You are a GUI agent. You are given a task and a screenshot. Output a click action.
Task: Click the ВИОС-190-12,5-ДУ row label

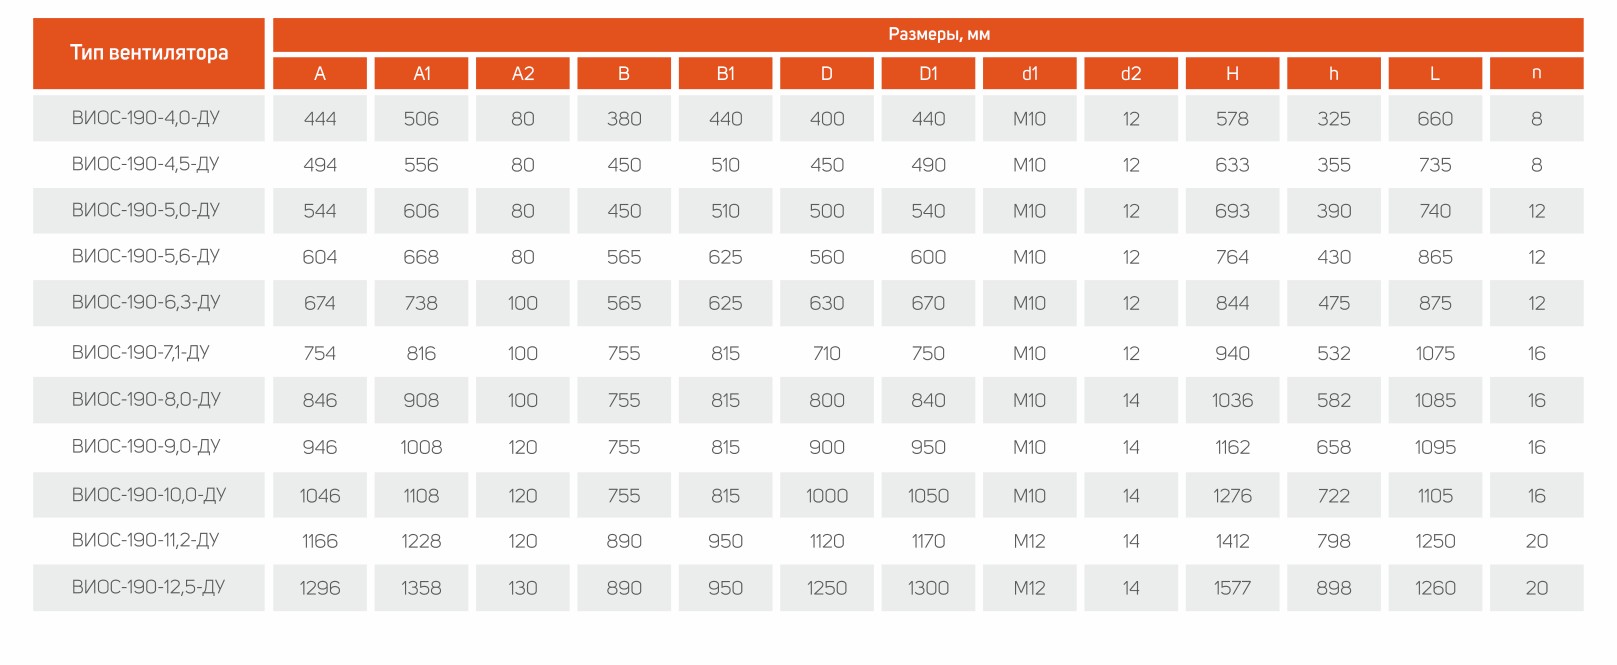149,587
